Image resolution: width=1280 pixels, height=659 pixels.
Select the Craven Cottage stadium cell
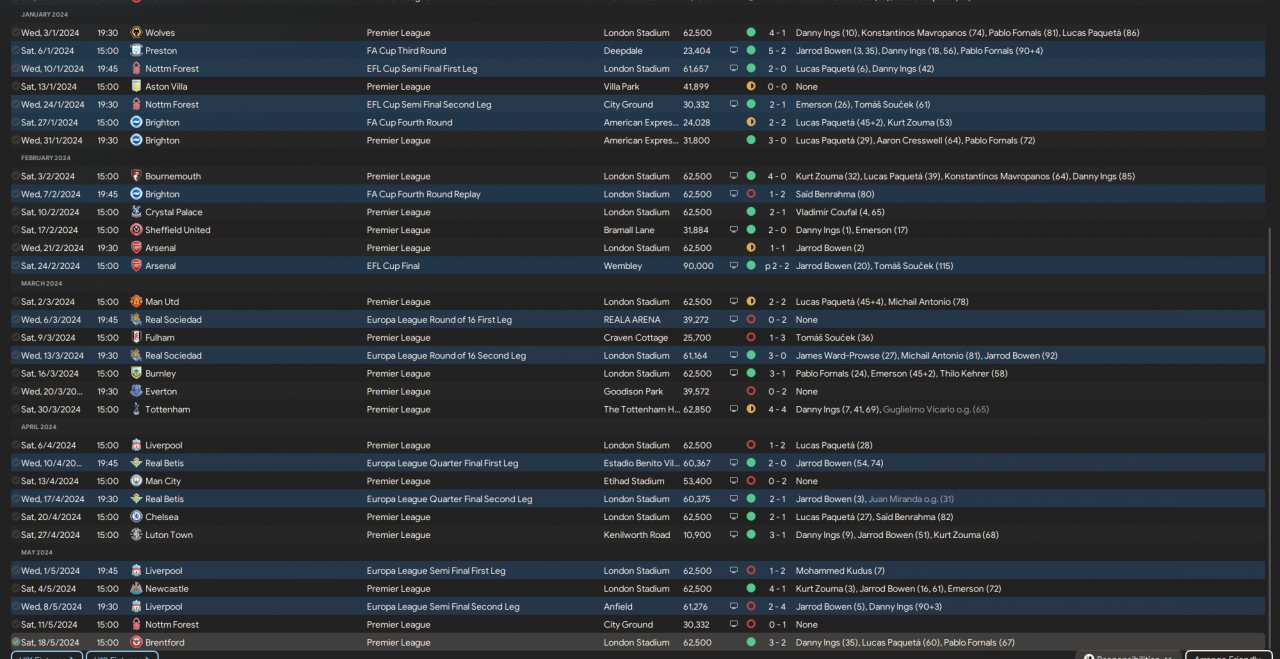[636, 338]
